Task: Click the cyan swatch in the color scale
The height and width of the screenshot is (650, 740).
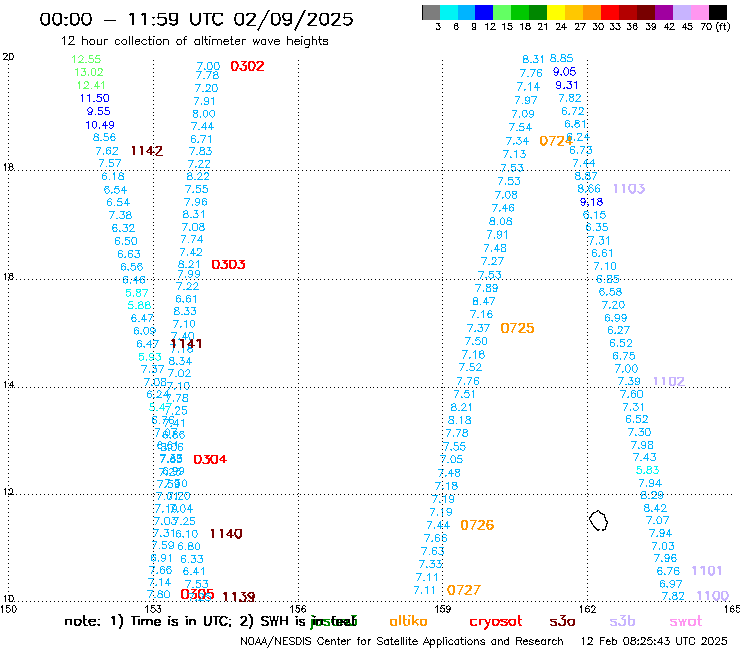Action: click(449, 12)
